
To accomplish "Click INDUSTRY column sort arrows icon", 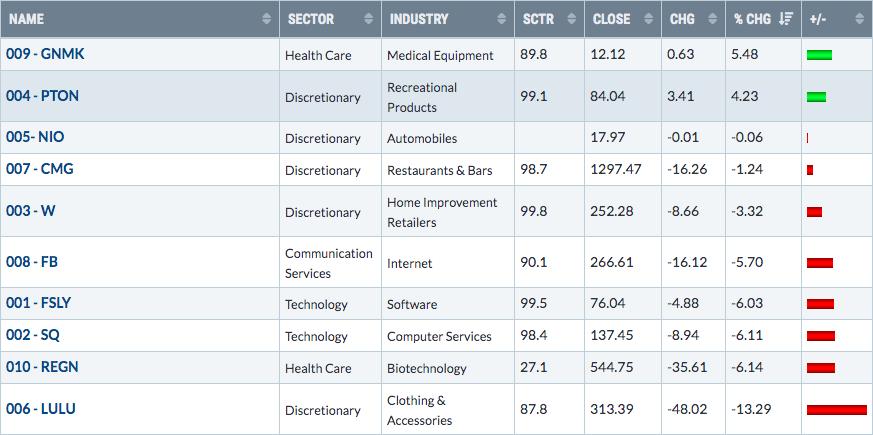I will coord(502,19).
